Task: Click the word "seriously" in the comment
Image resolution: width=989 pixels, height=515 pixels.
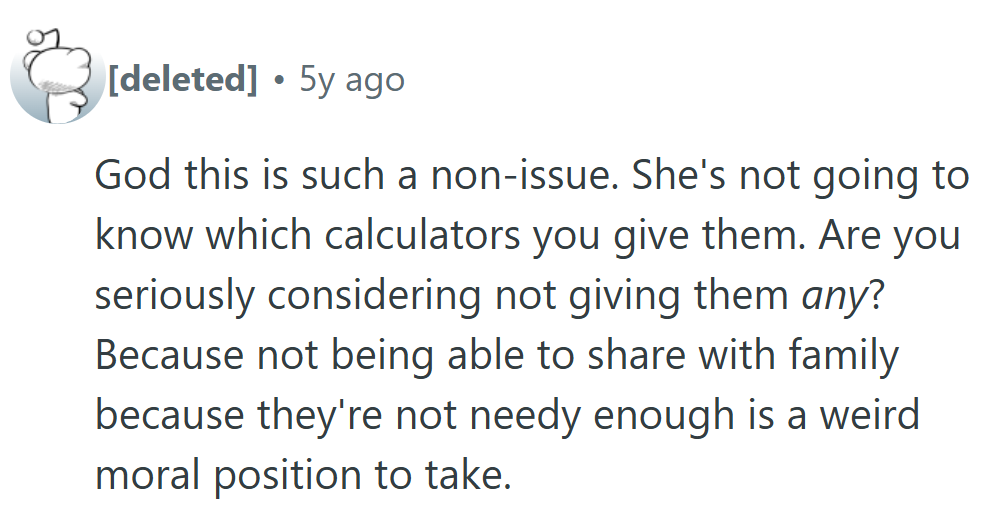Action: click(170, 296)
